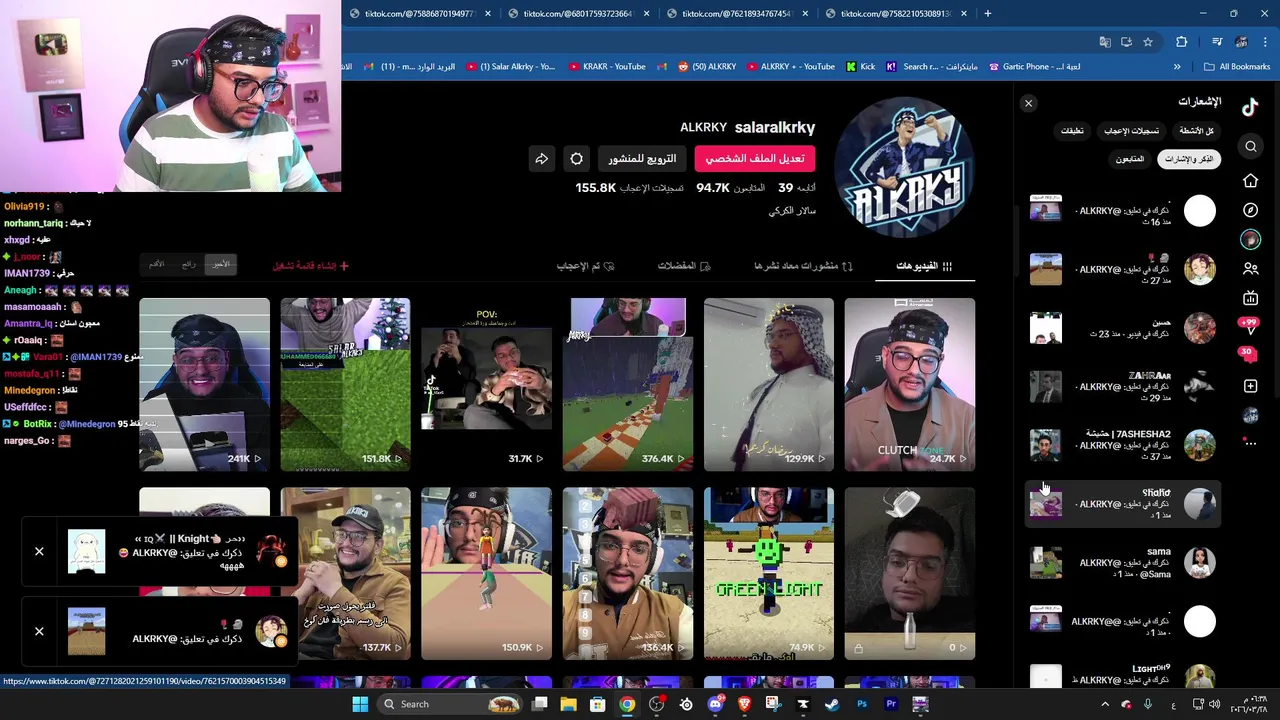Open the Chrome extensions puzzle icon
The width and height of the screenshot is (1280, 720).
click(1182, 42)
